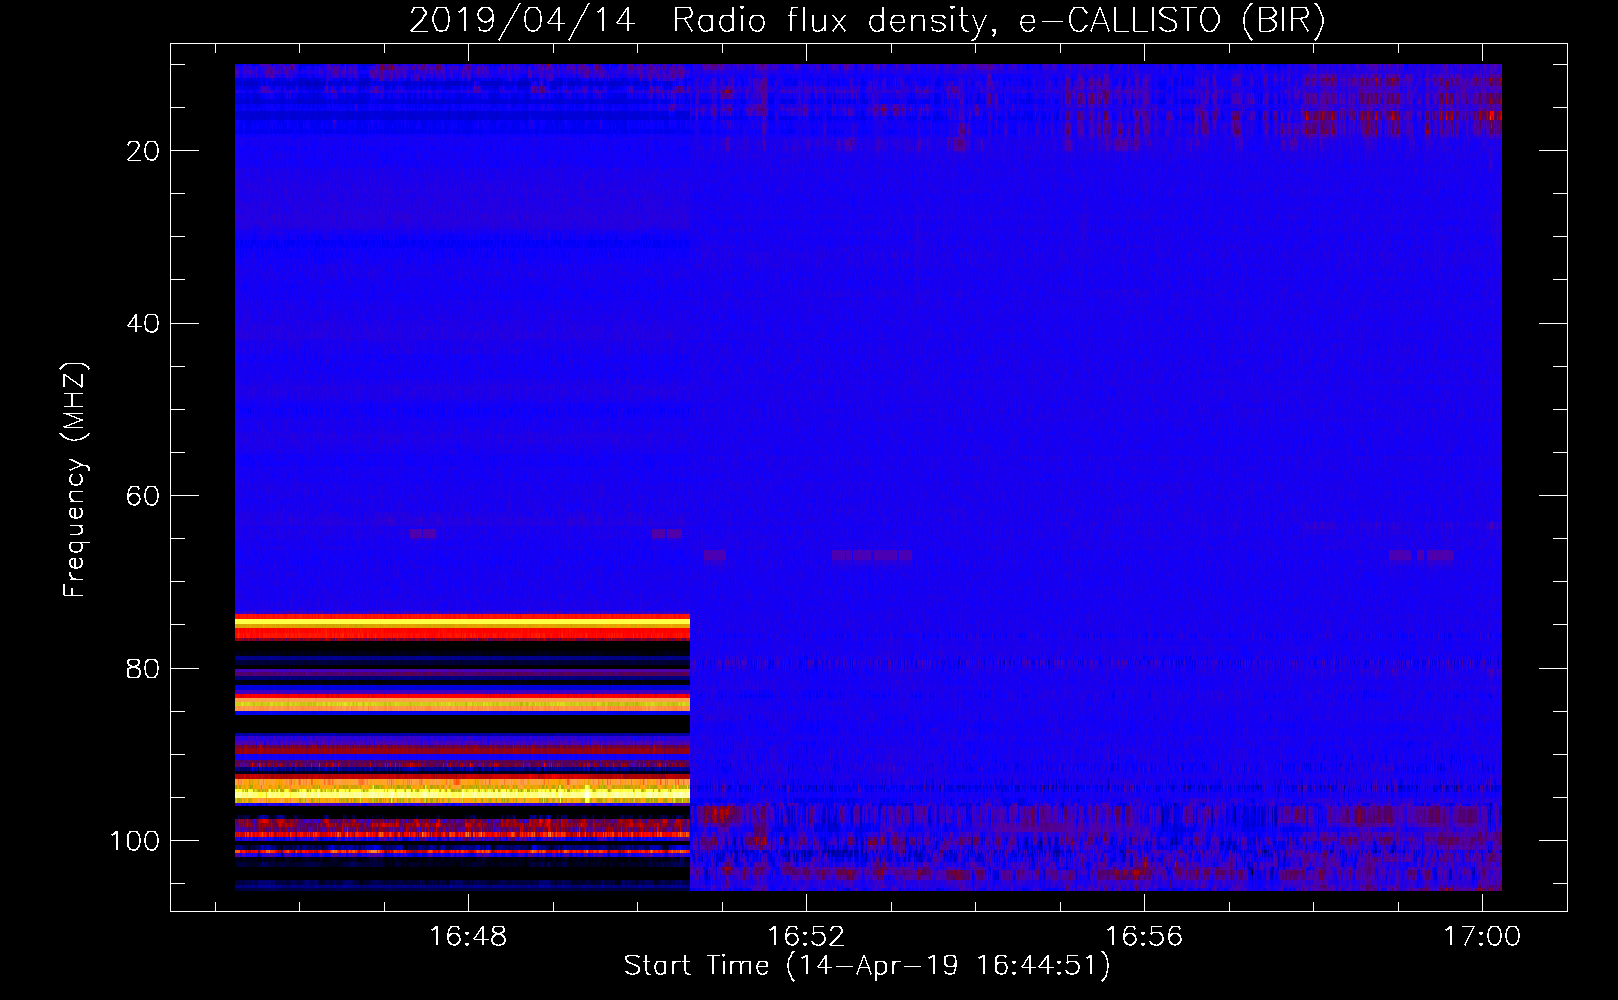Click the red-yellow band near 75 MHz

pos(462,626)
